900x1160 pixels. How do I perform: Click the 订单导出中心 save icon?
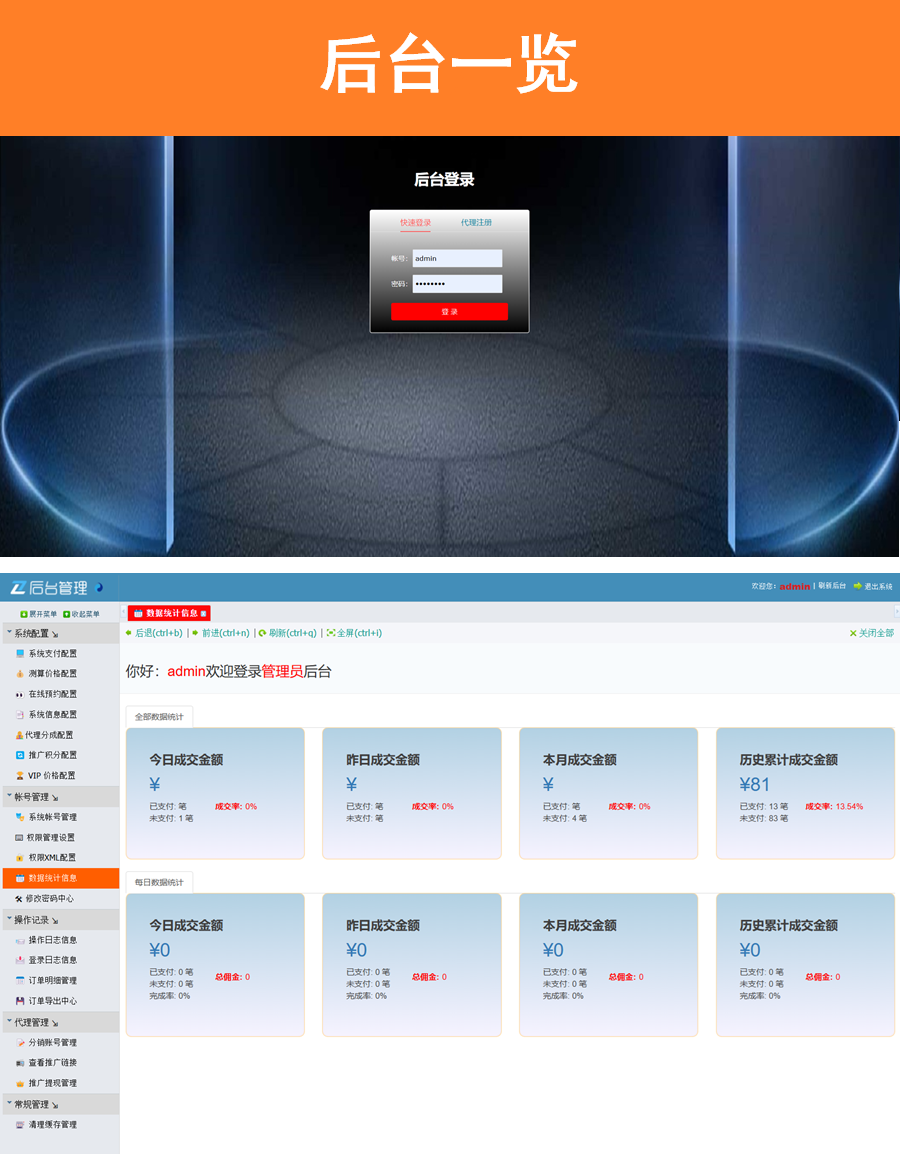point(20,1001)
